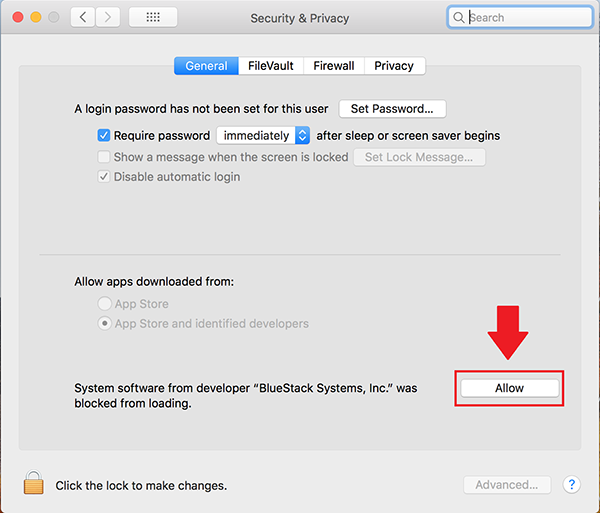Viewport: 600px width, 513px height.
Task: Switch to the FileVault tab
Action: point(270,66)
